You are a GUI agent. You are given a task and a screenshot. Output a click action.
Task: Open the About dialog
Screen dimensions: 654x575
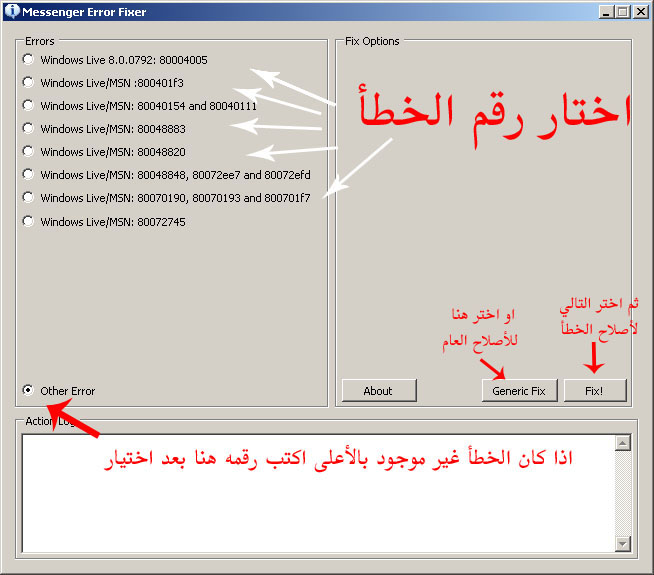click(378, 391)
